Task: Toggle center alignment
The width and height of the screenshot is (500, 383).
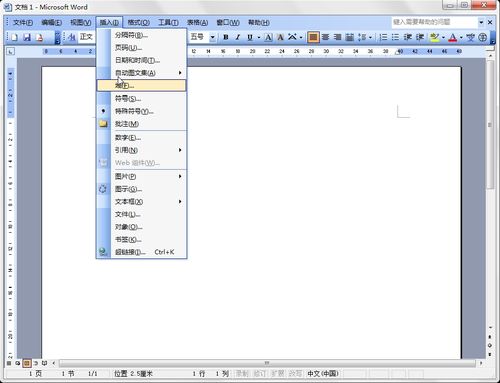Action: 325,37
